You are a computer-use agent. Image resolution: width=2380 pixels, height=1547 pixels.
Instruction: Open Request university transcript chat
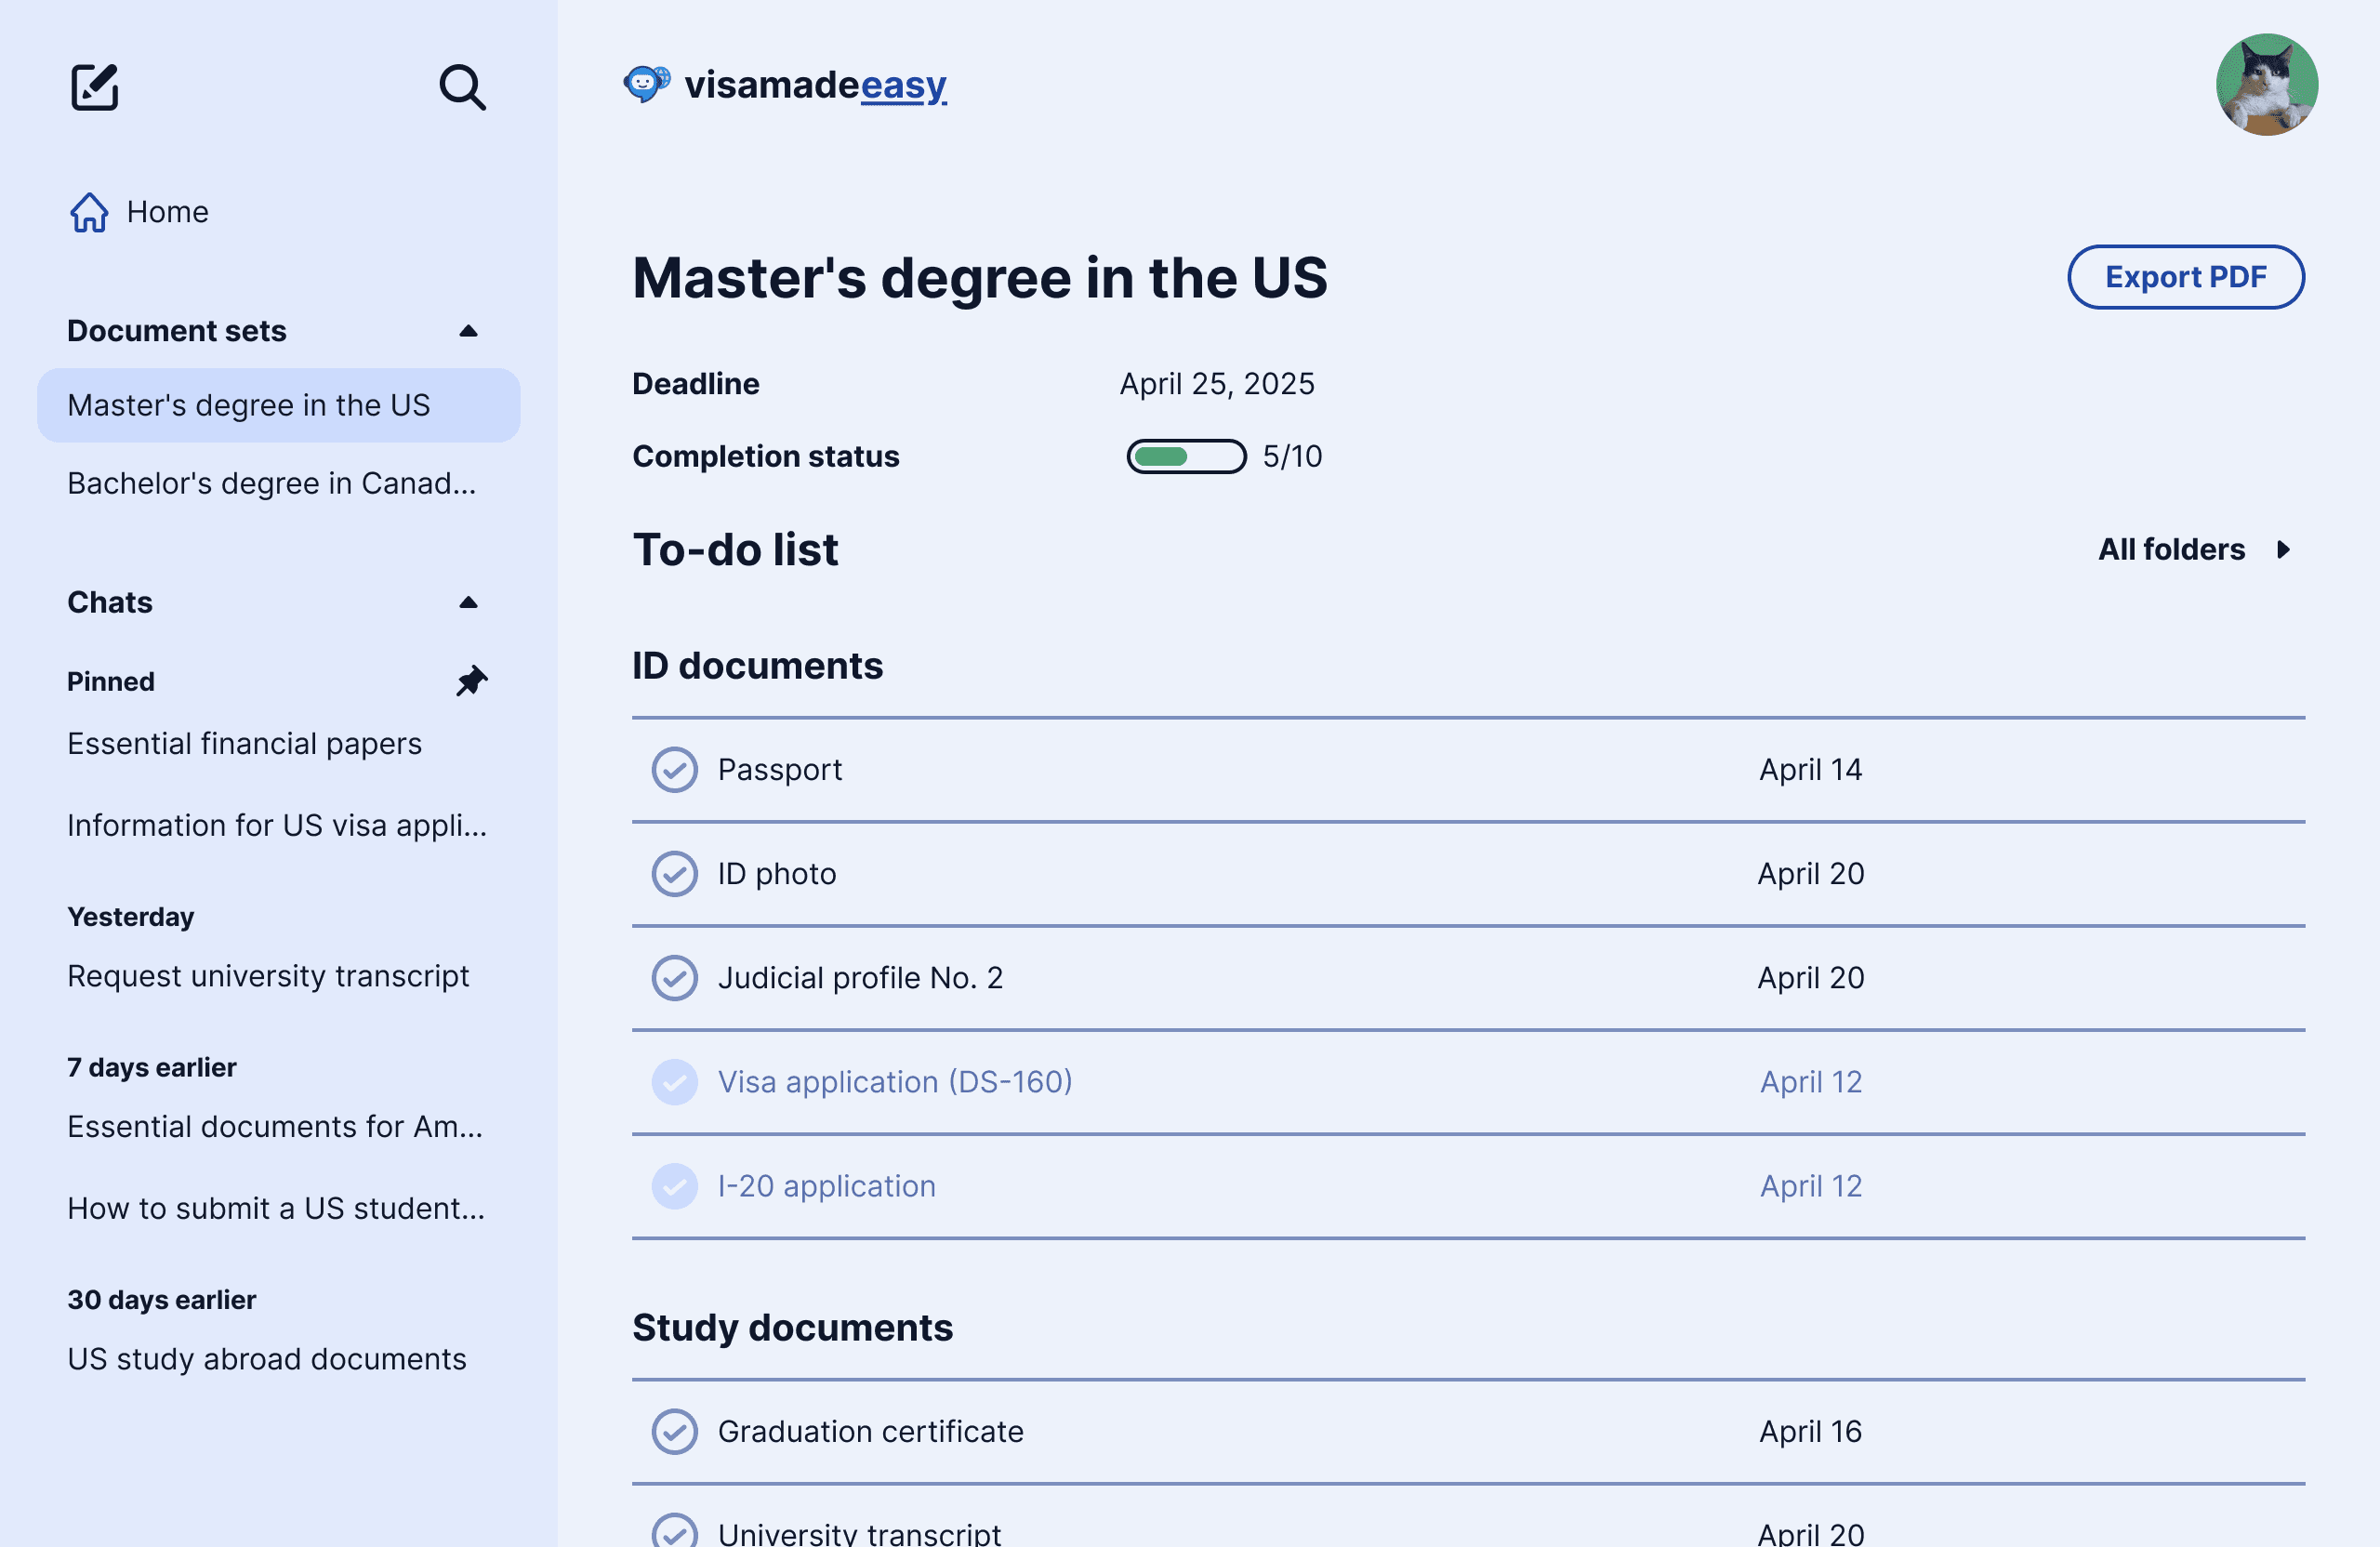(x=268, y=976)
